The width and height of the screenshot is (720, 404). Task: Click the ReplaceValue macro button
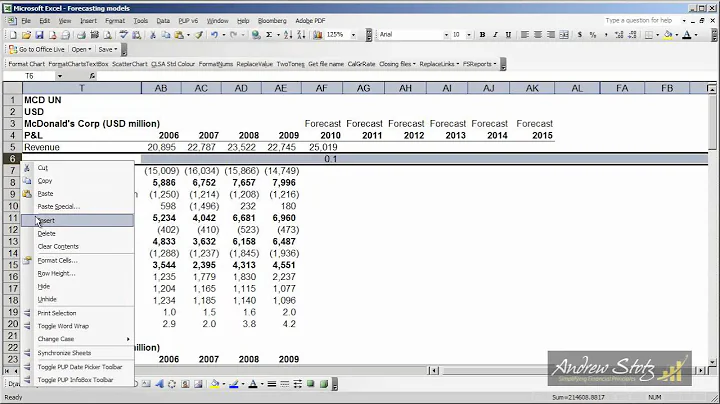254,64
